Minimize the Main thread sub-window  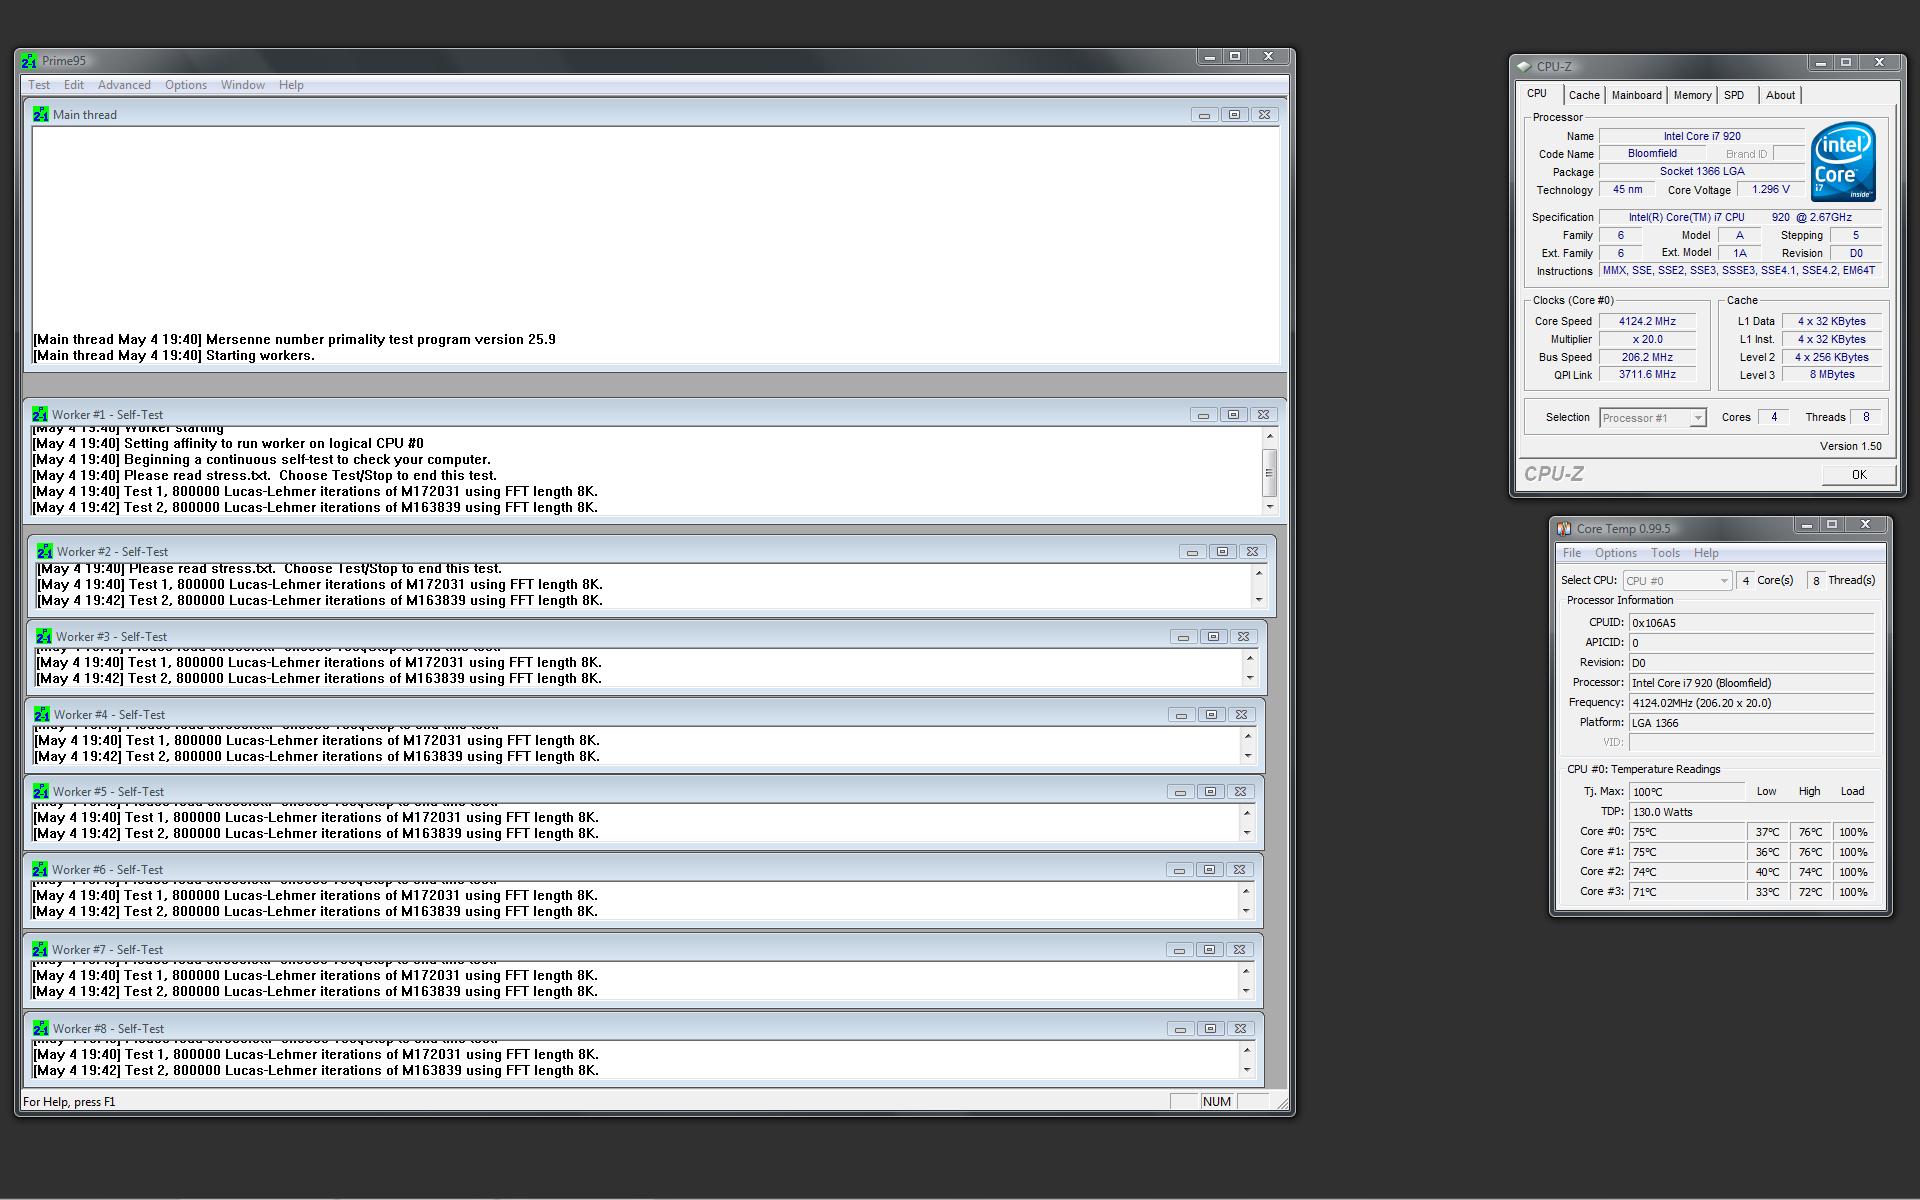[x=1204, y=115]
